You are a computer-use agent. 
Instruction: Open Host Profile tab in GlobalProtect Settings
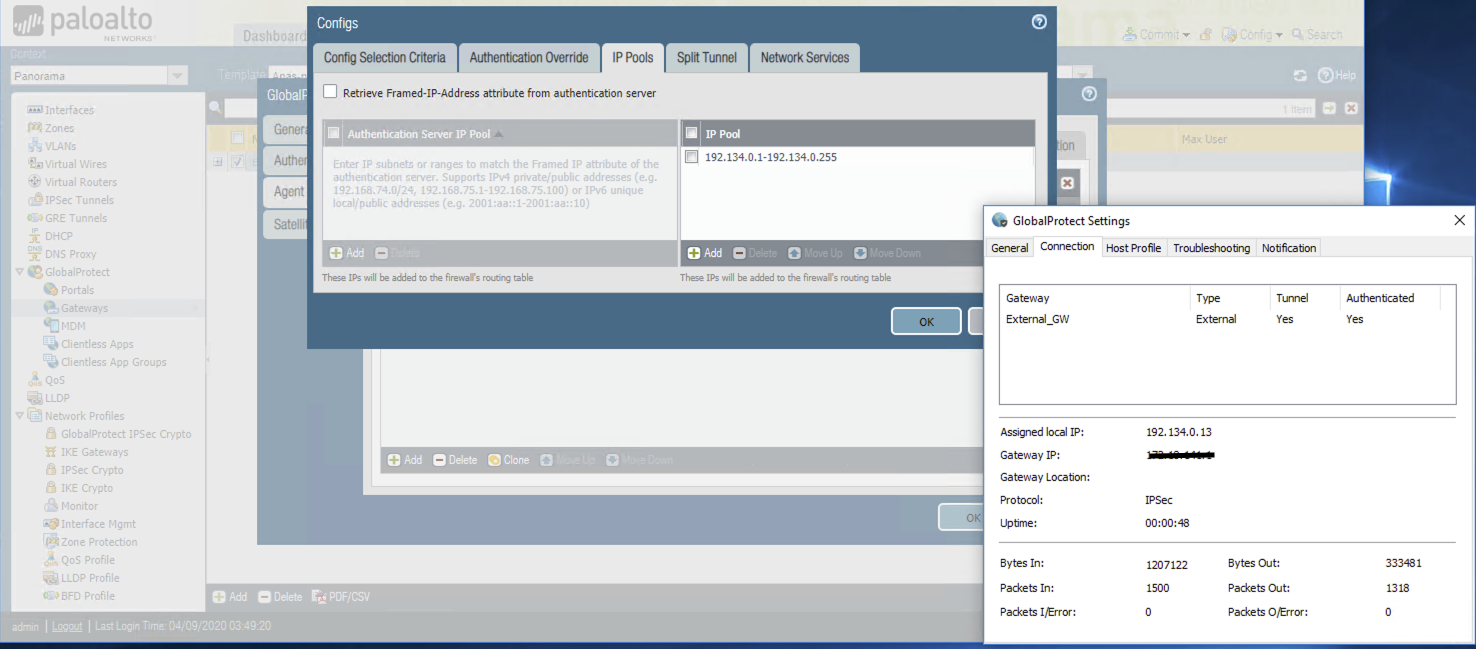pyautogui.click(x=1133, y=248)
